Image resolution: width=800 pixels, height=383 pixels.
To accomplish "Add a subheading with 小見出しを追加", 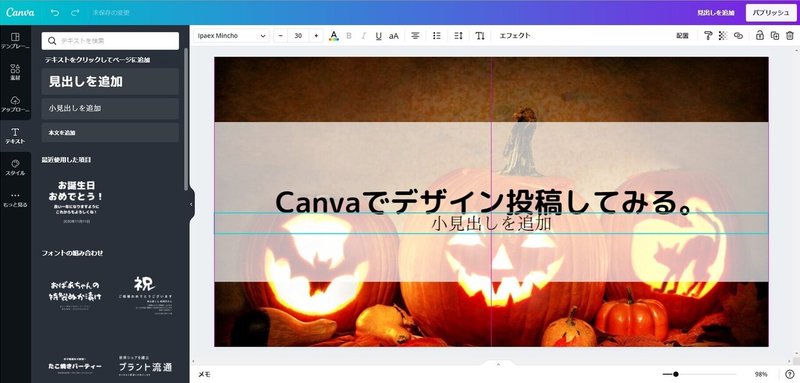I will [x=110, y=108].
